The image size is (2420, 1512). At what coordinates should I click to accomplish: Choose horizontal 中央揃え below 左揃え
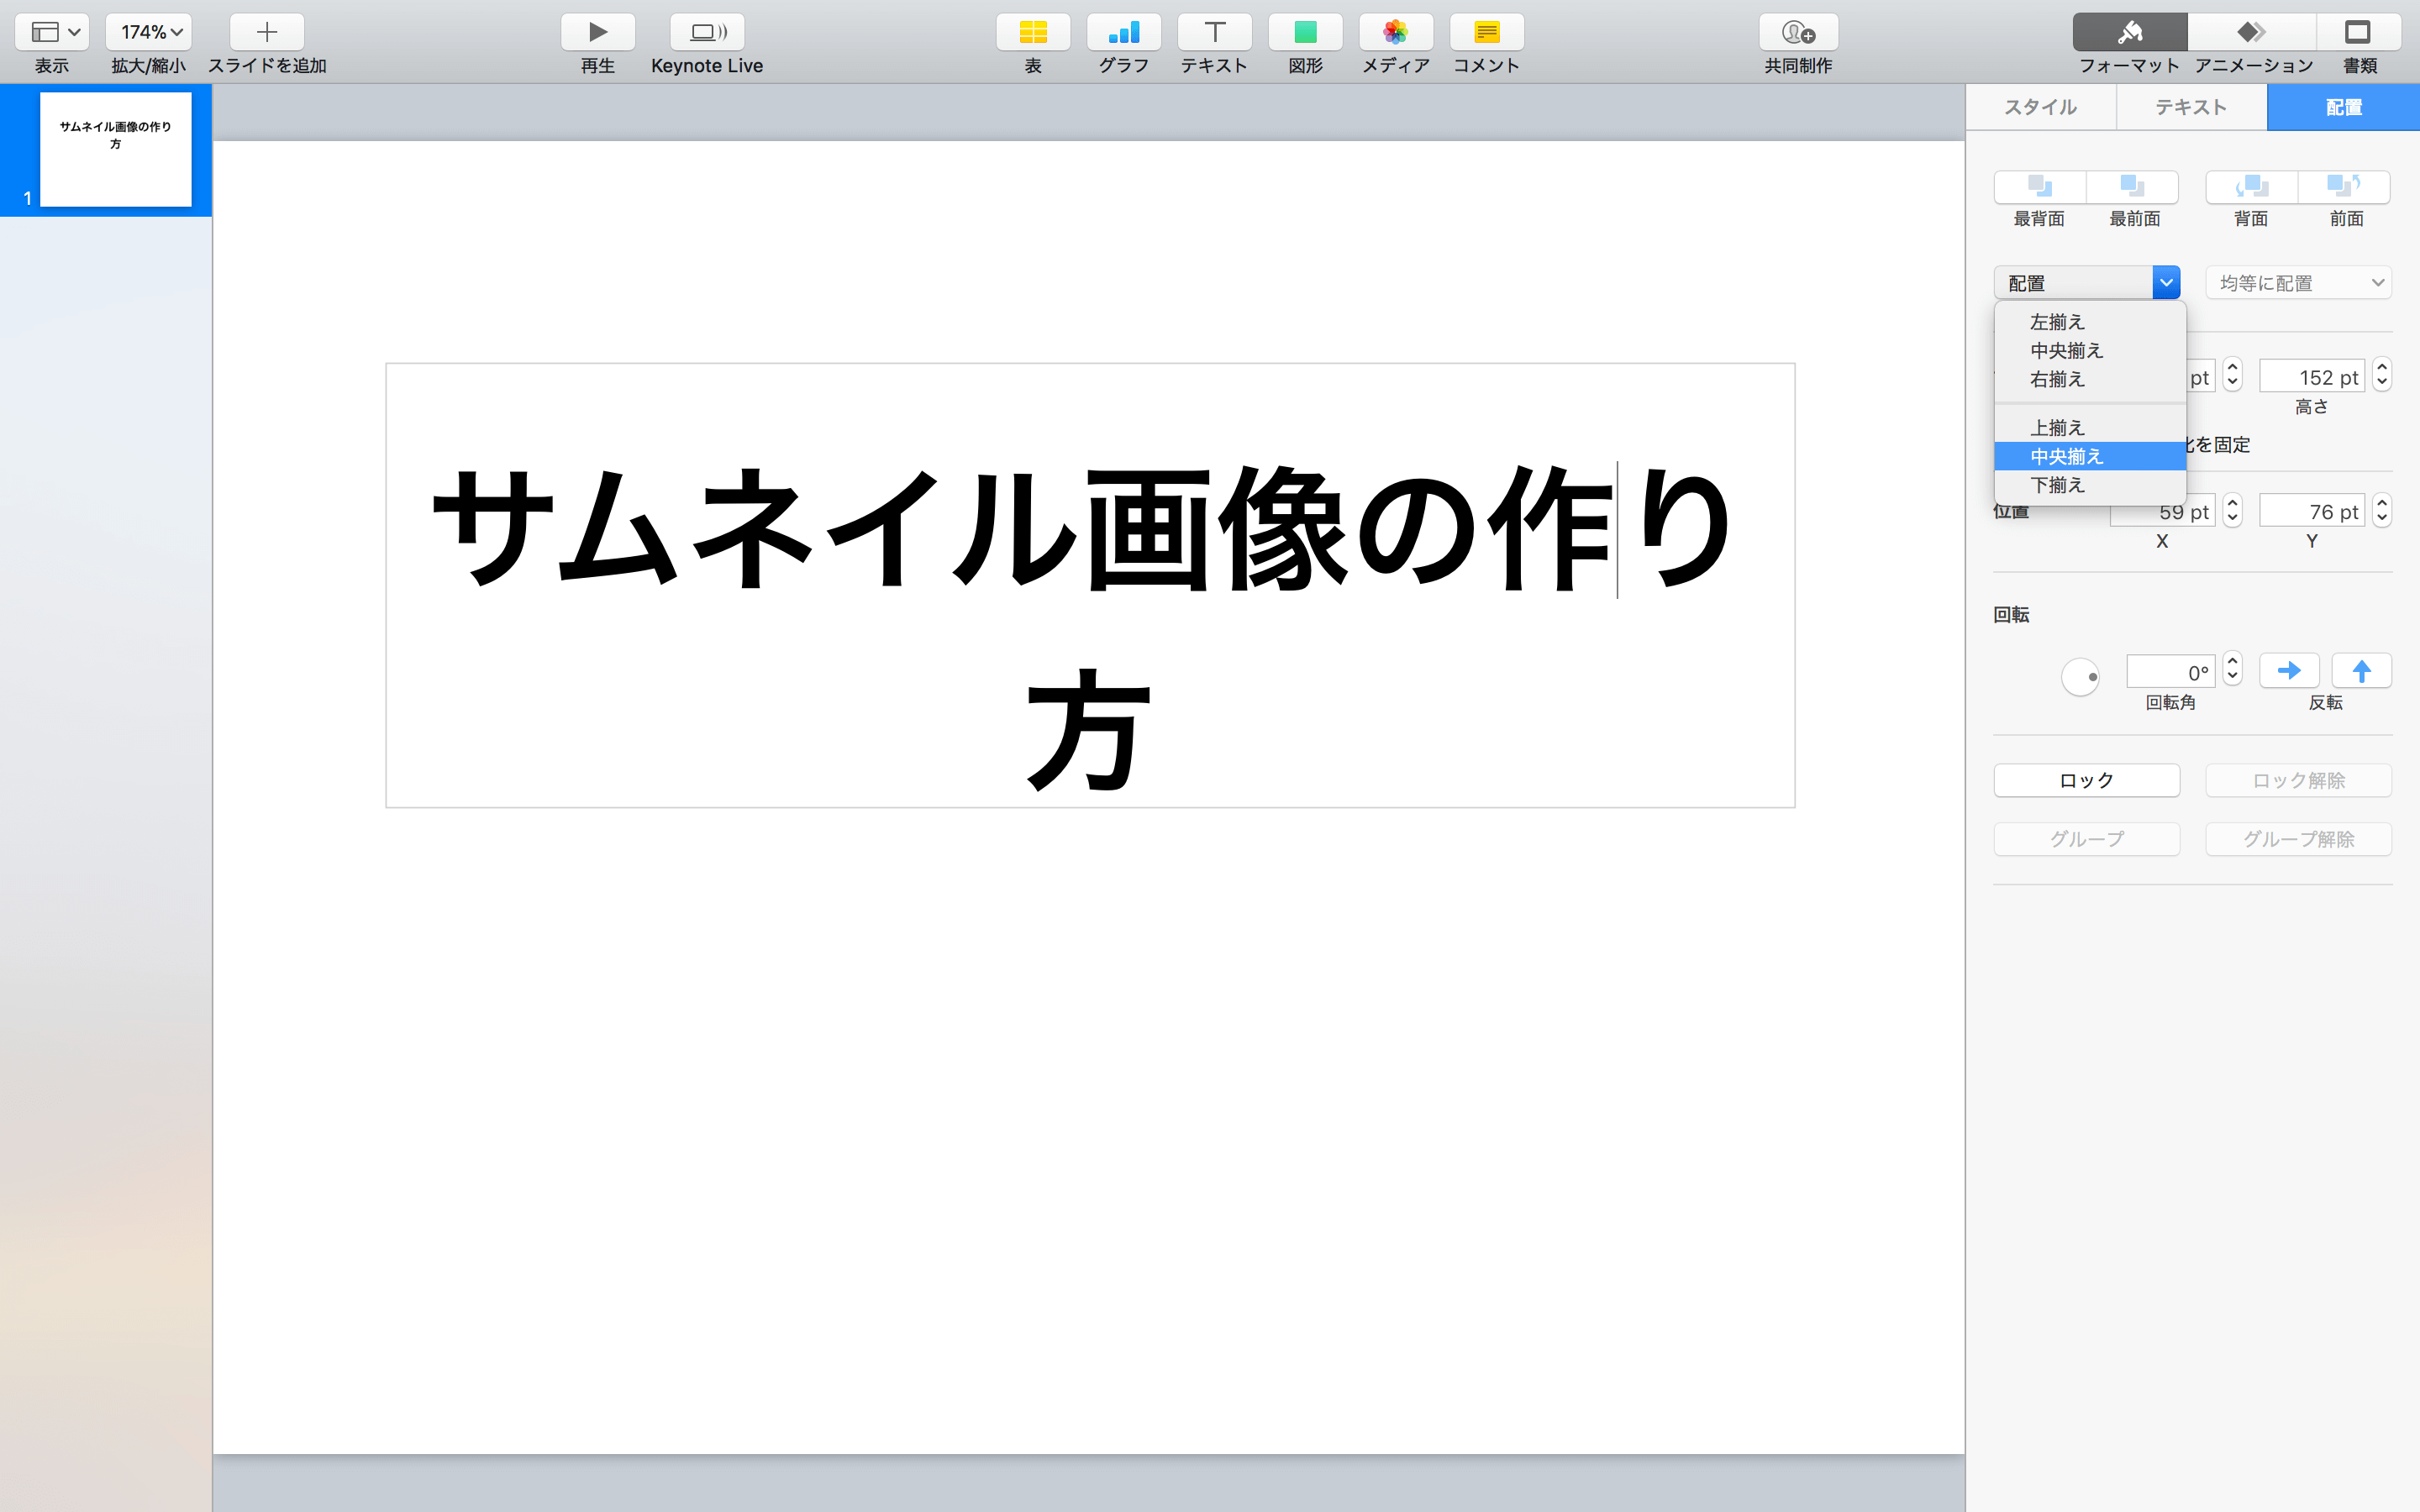coord(2090,351)
